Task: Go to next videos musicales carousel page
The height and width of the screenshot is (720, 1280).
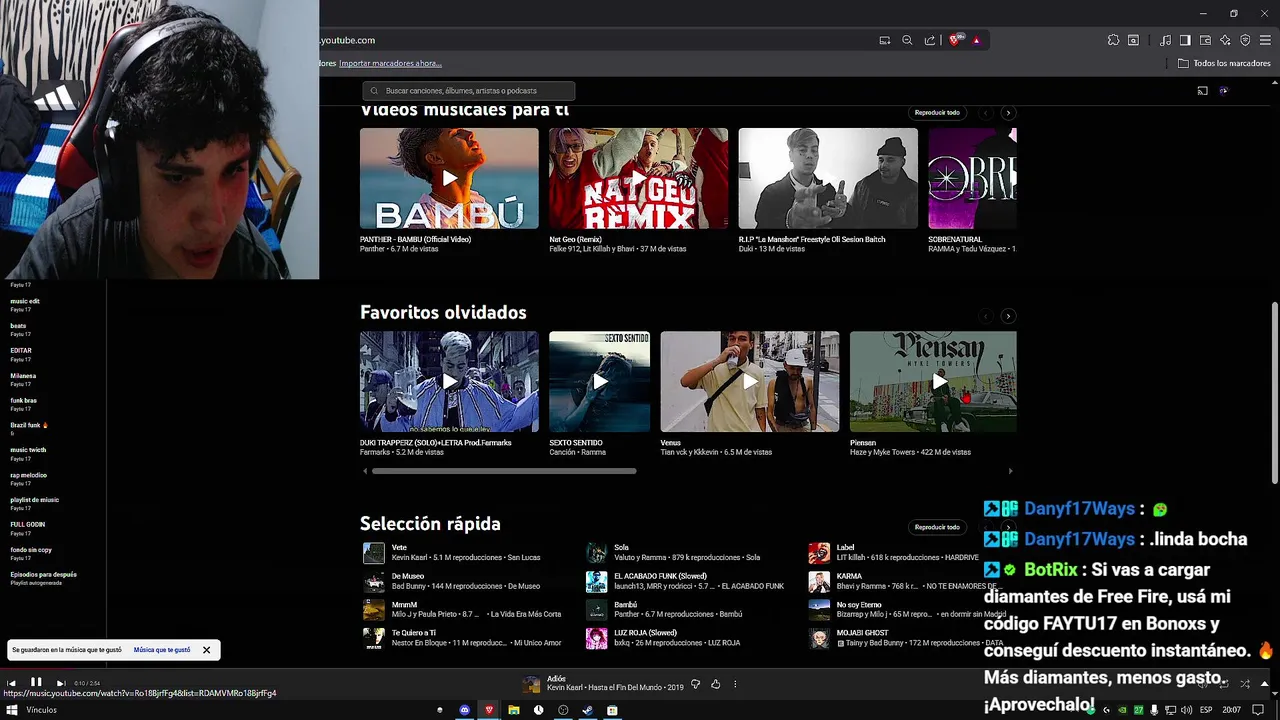Action: (x=1008, y=113)
